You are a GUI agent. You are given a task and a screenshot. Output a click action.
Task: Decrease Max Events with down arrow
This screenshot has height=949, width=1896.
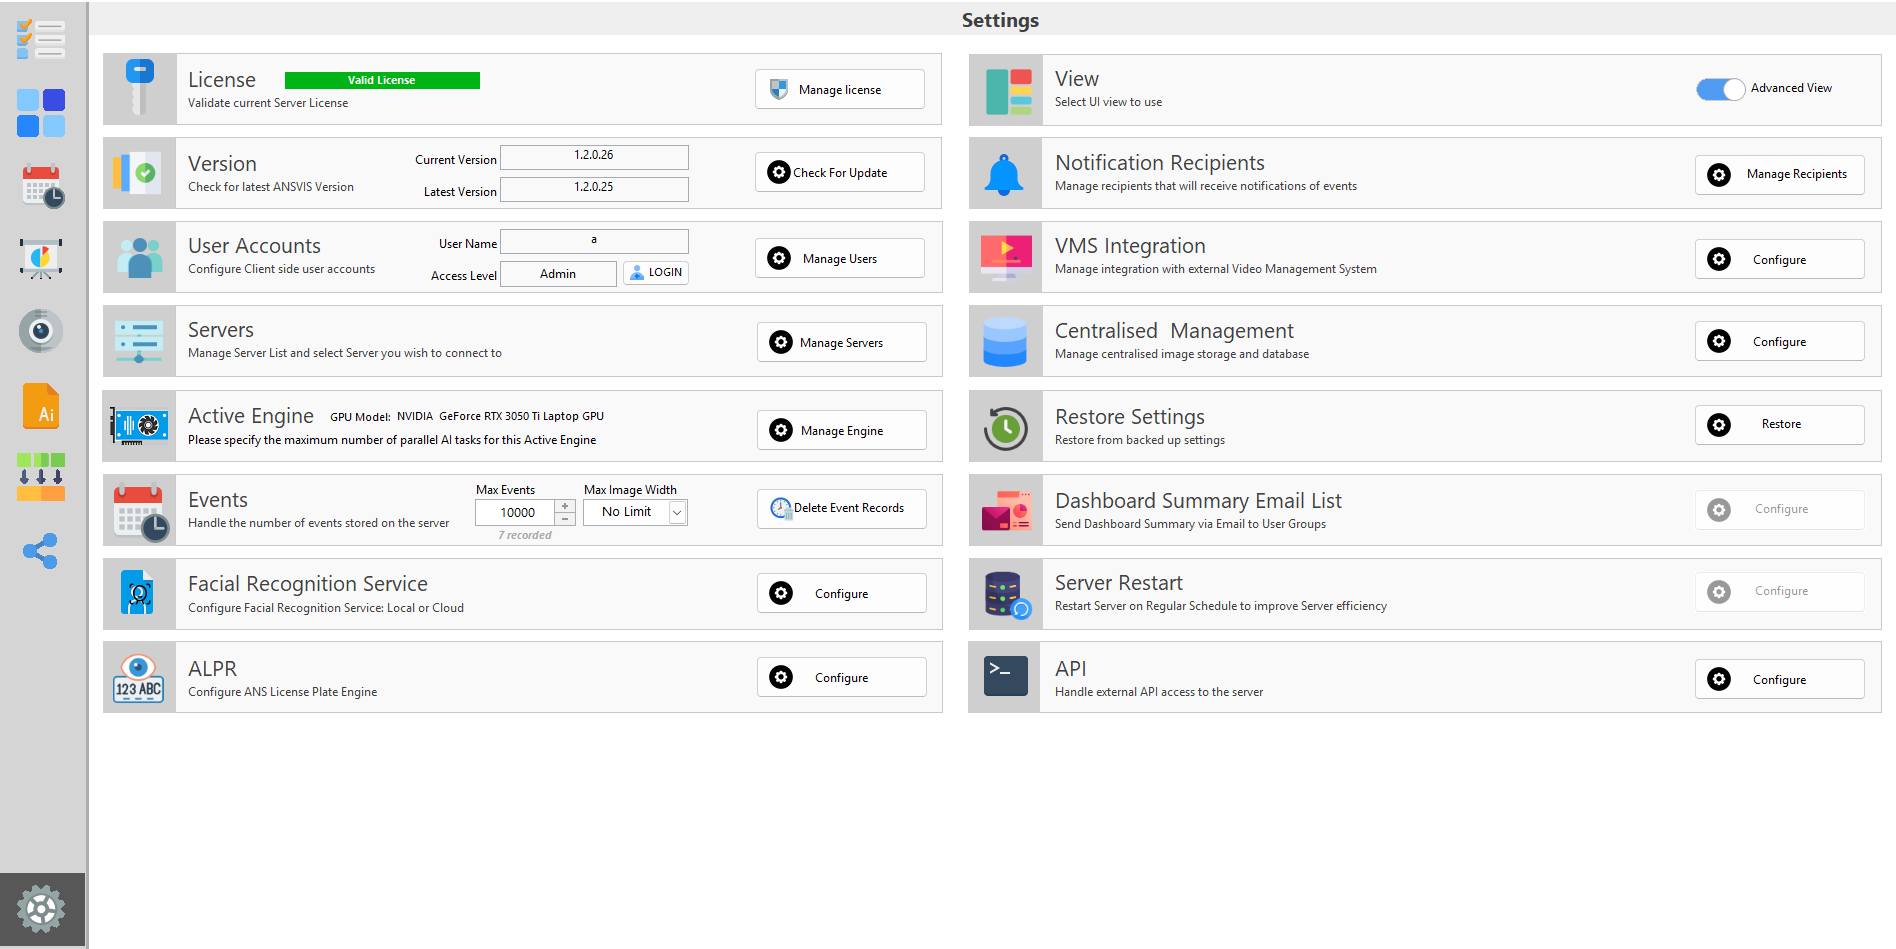(x=566, y=519)
